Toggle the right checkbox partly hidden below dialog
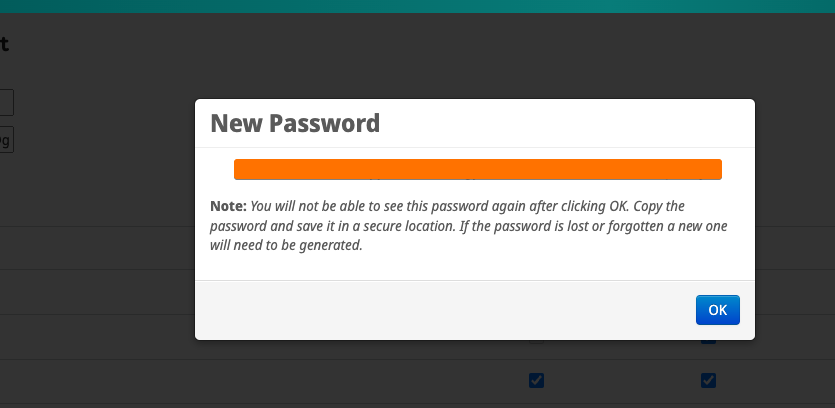835x408 pixels. [708, 341]
